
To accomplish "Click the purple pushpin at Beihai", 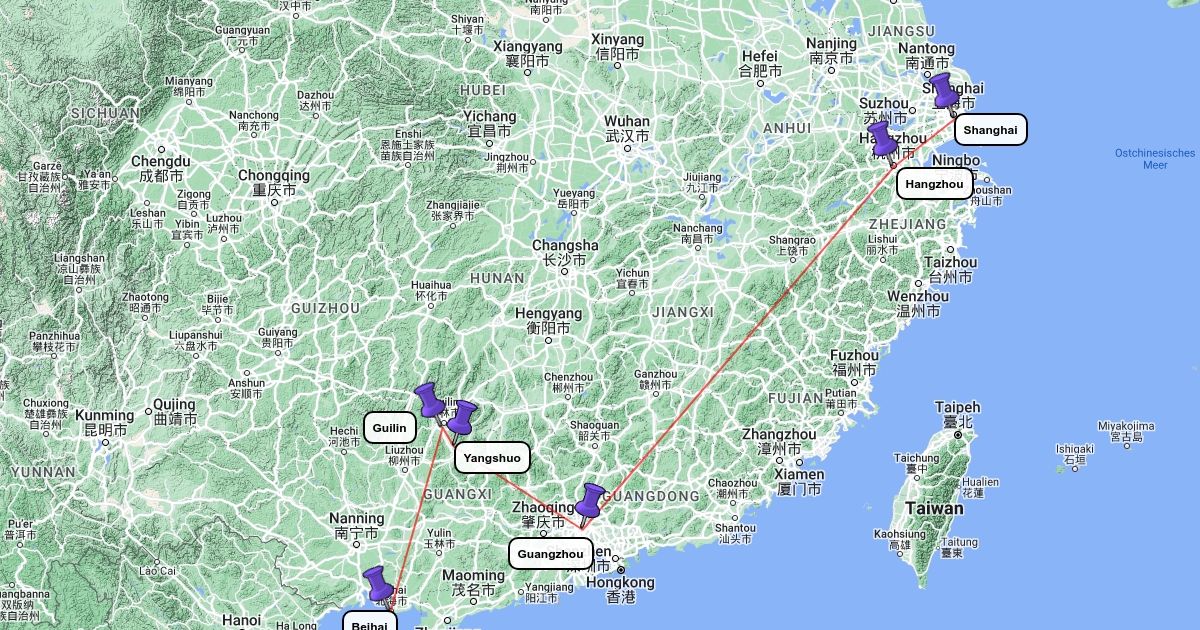I will (378, 587).
